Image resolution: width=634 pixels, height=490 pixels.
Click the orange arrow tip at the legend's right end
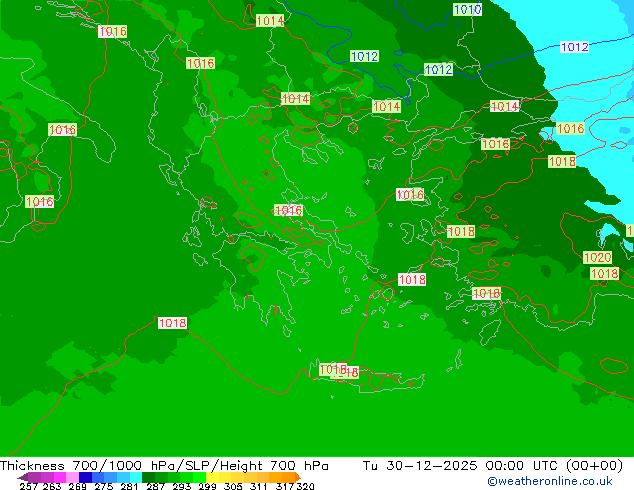pyautogui.click(x=298, y=477)
